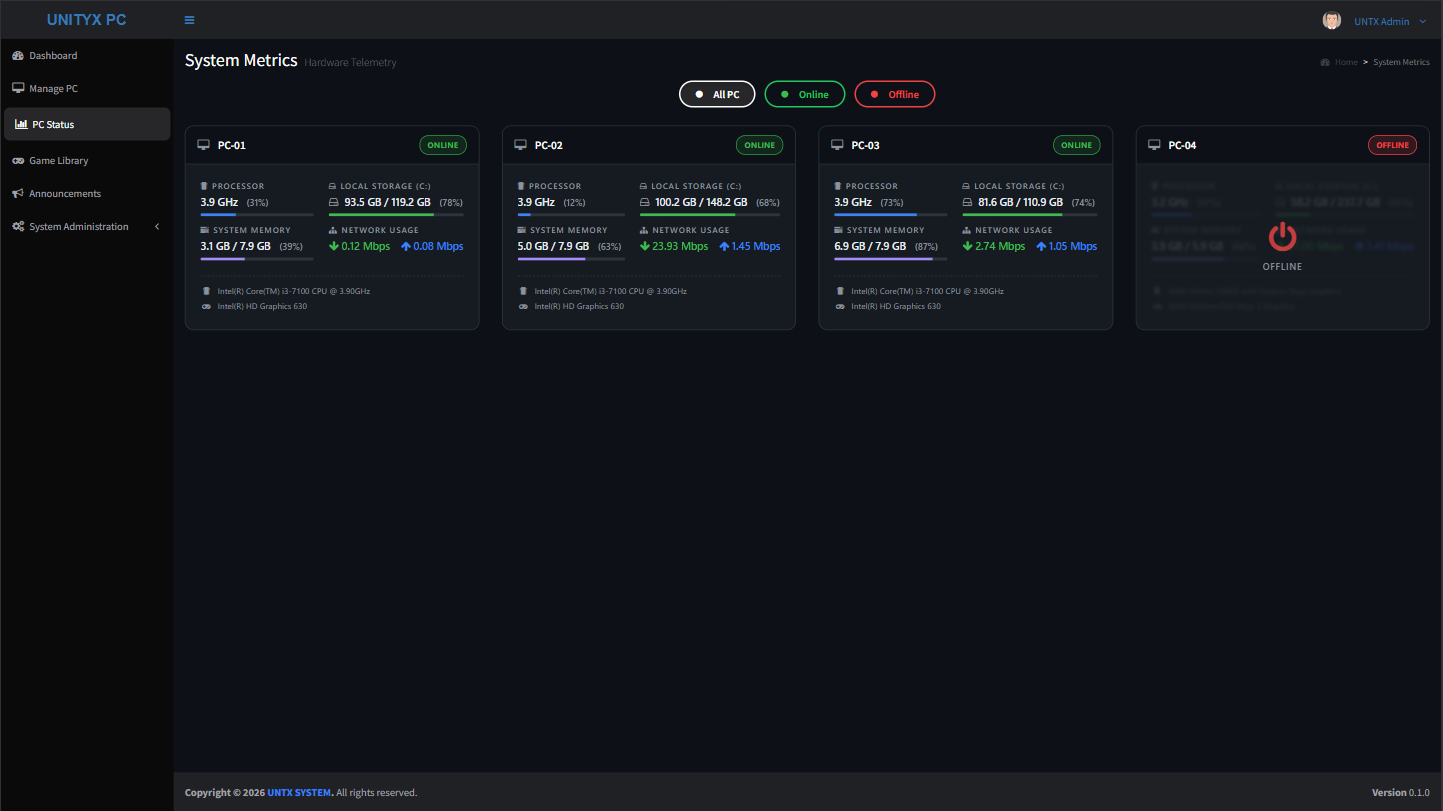Screen dimensions: 1443x811
Task: Click the Game Library gamepad icon
Action: tap(18, 160)
